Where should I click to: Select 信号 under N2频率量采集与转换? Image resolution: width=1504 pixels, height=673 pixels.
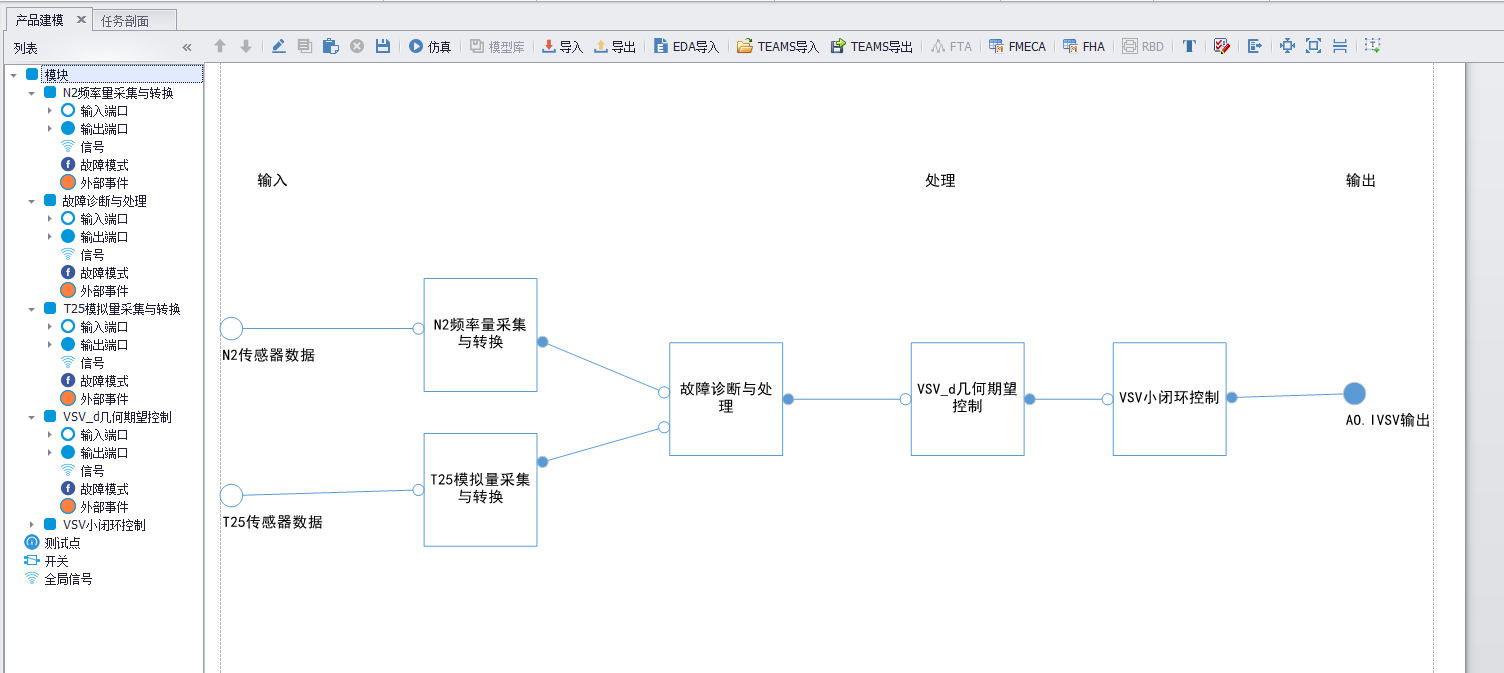point(92,147)
